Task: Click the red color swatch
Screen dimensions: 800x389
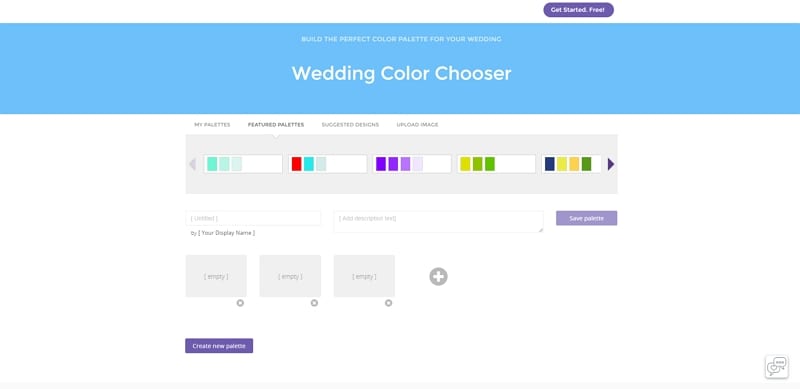Action: tap(296, 164)
